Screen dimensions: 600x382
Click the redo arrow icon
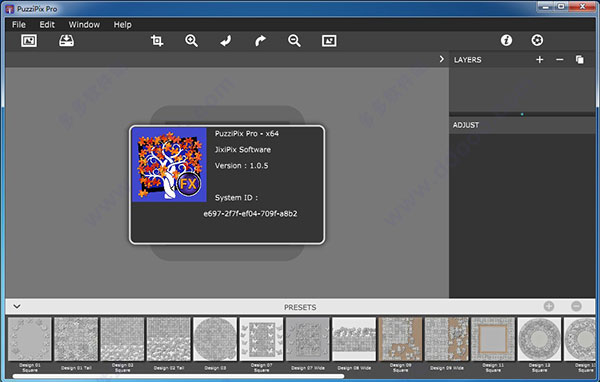tap(260, 41)
